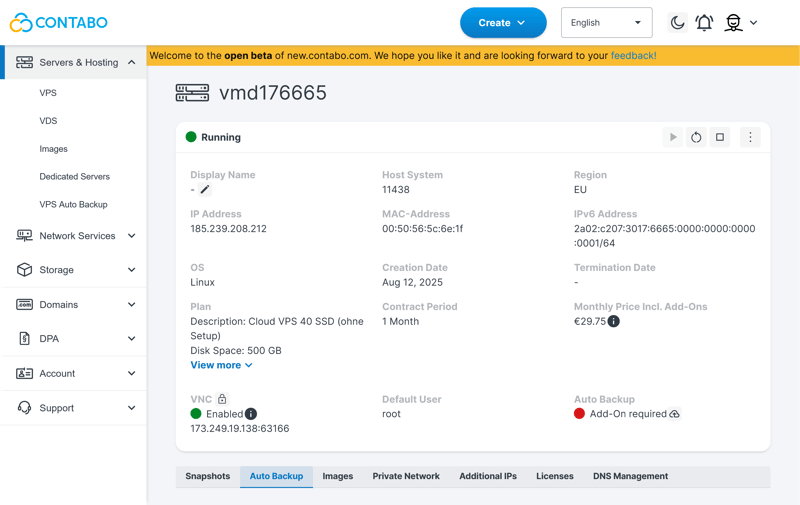Click the restart server icon
Viewport: 800px width, 505px height.
(696, 137)
